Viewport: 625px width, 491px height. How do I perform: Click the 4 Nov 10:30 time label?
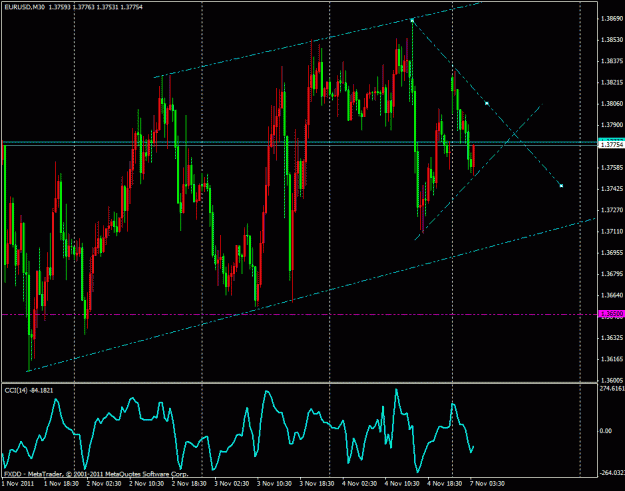(x=402, y=484)
